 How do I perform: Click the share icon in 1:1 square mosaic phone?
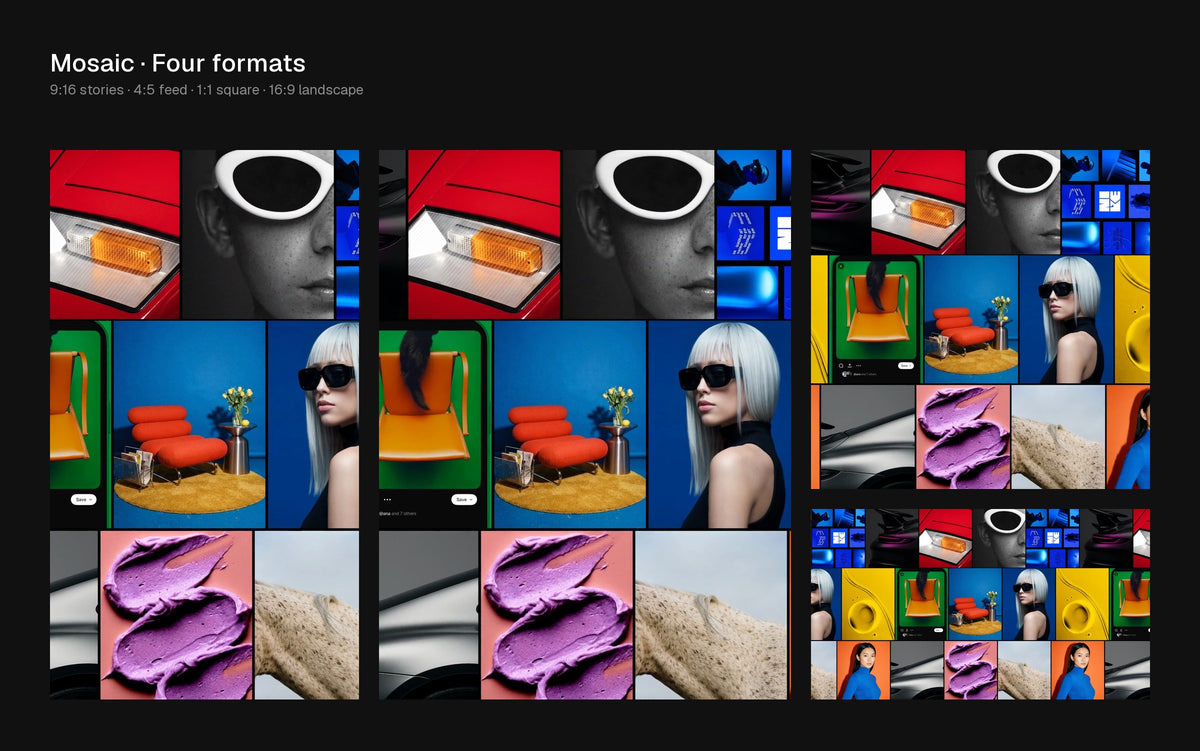coord(849,366)
